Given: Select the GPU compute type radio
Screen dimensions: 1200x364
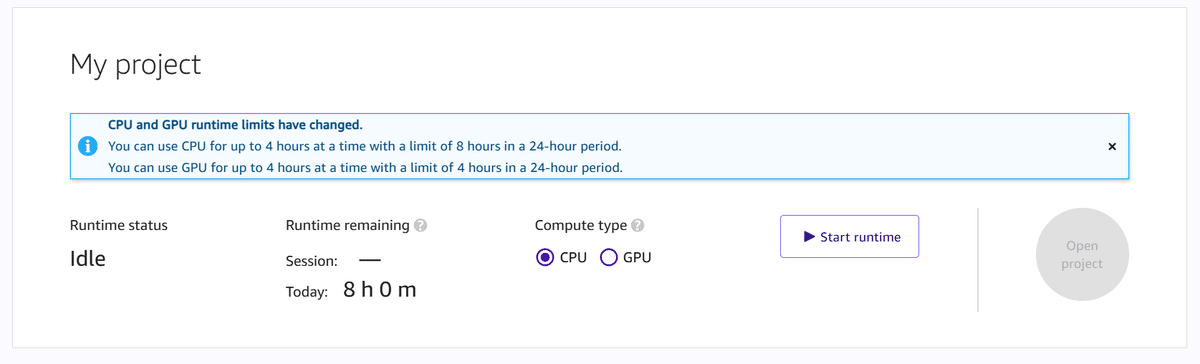Looking at the screenshot, I should pyautogui.click(x=608, y=257).
